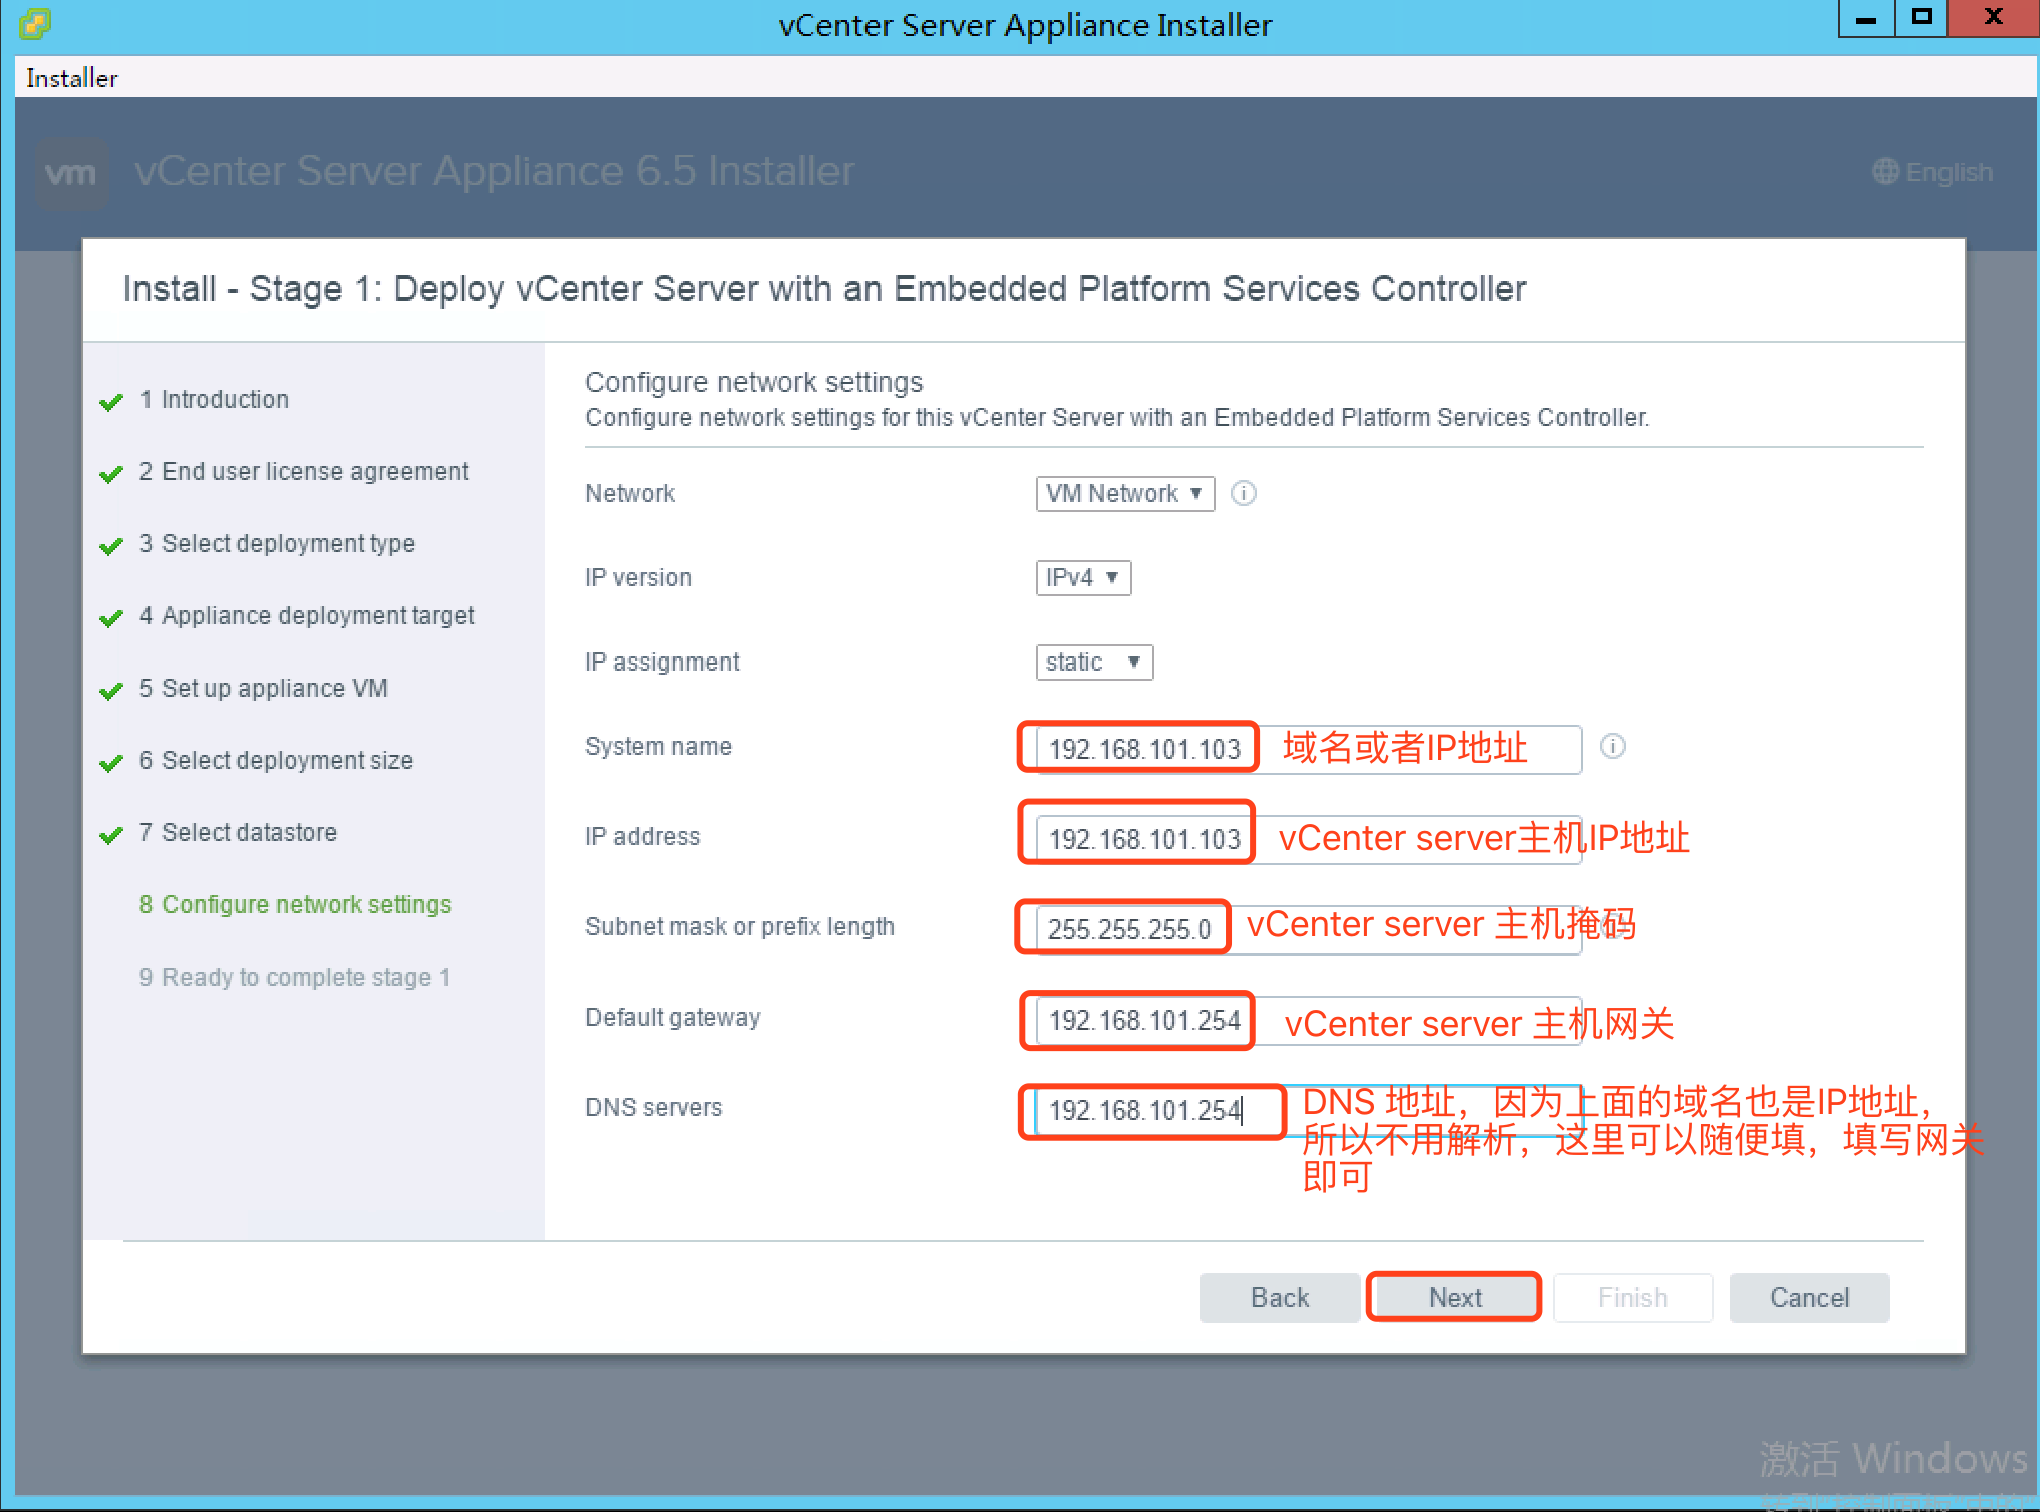Go to step 2 End user license agreement

[x=303, y=471]
